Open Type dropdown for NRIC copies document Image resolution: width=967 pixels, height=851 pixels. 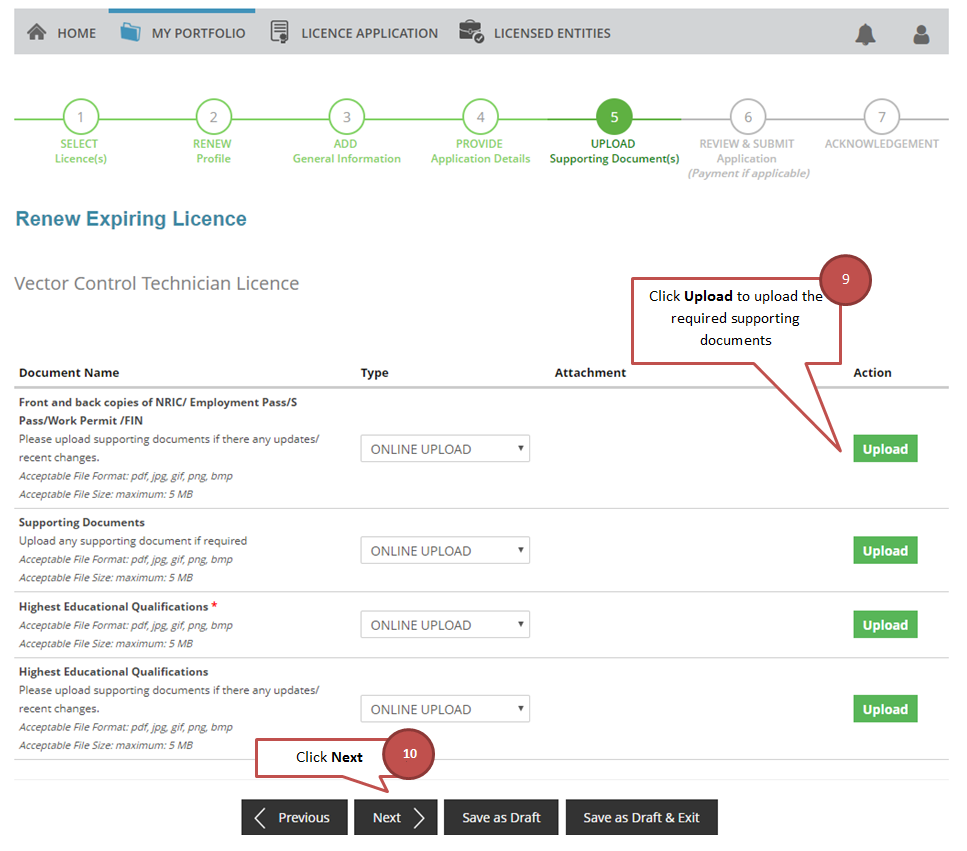click(445, 449)
